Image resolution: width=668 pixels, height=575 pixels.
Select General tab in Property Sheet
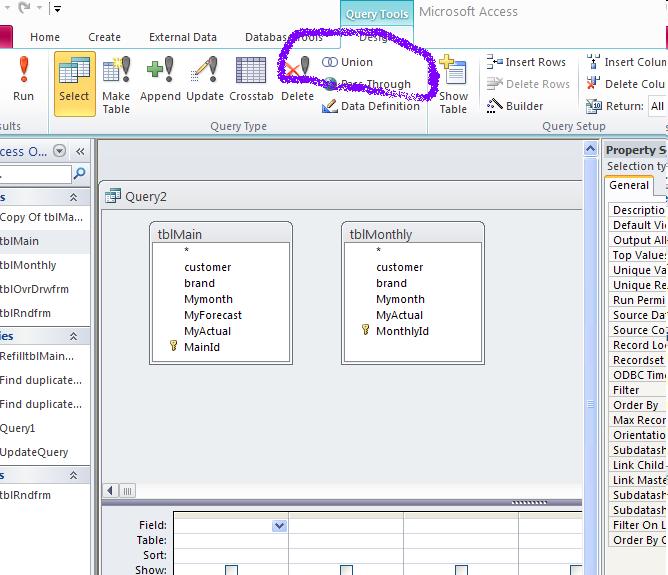pos(629,185)
